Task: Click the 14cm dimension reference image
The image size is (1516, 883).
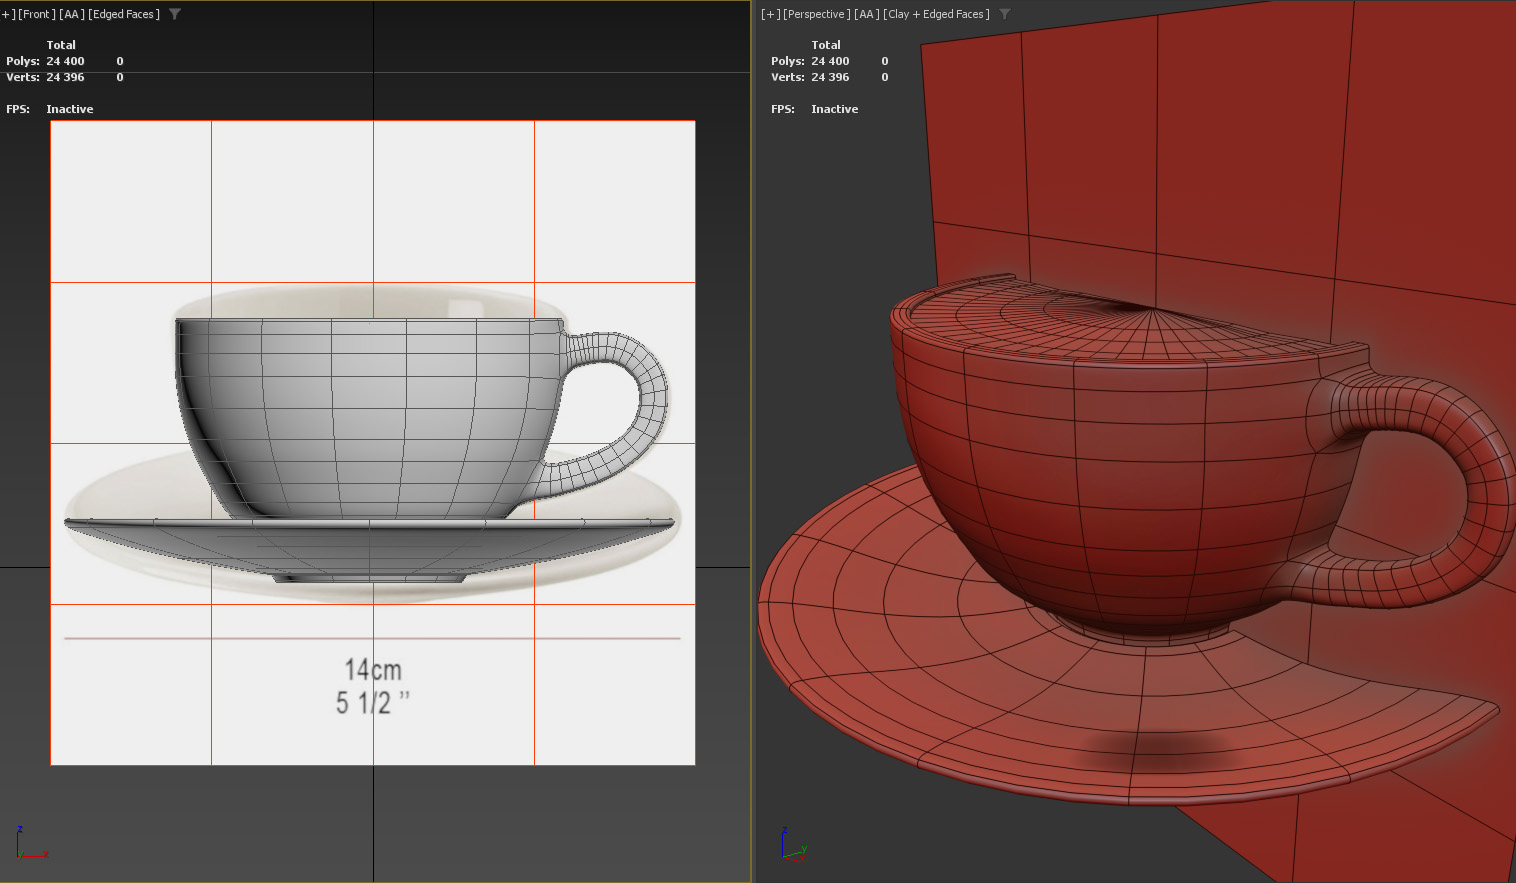Action: pyautogui.click(x=372, y=670)
